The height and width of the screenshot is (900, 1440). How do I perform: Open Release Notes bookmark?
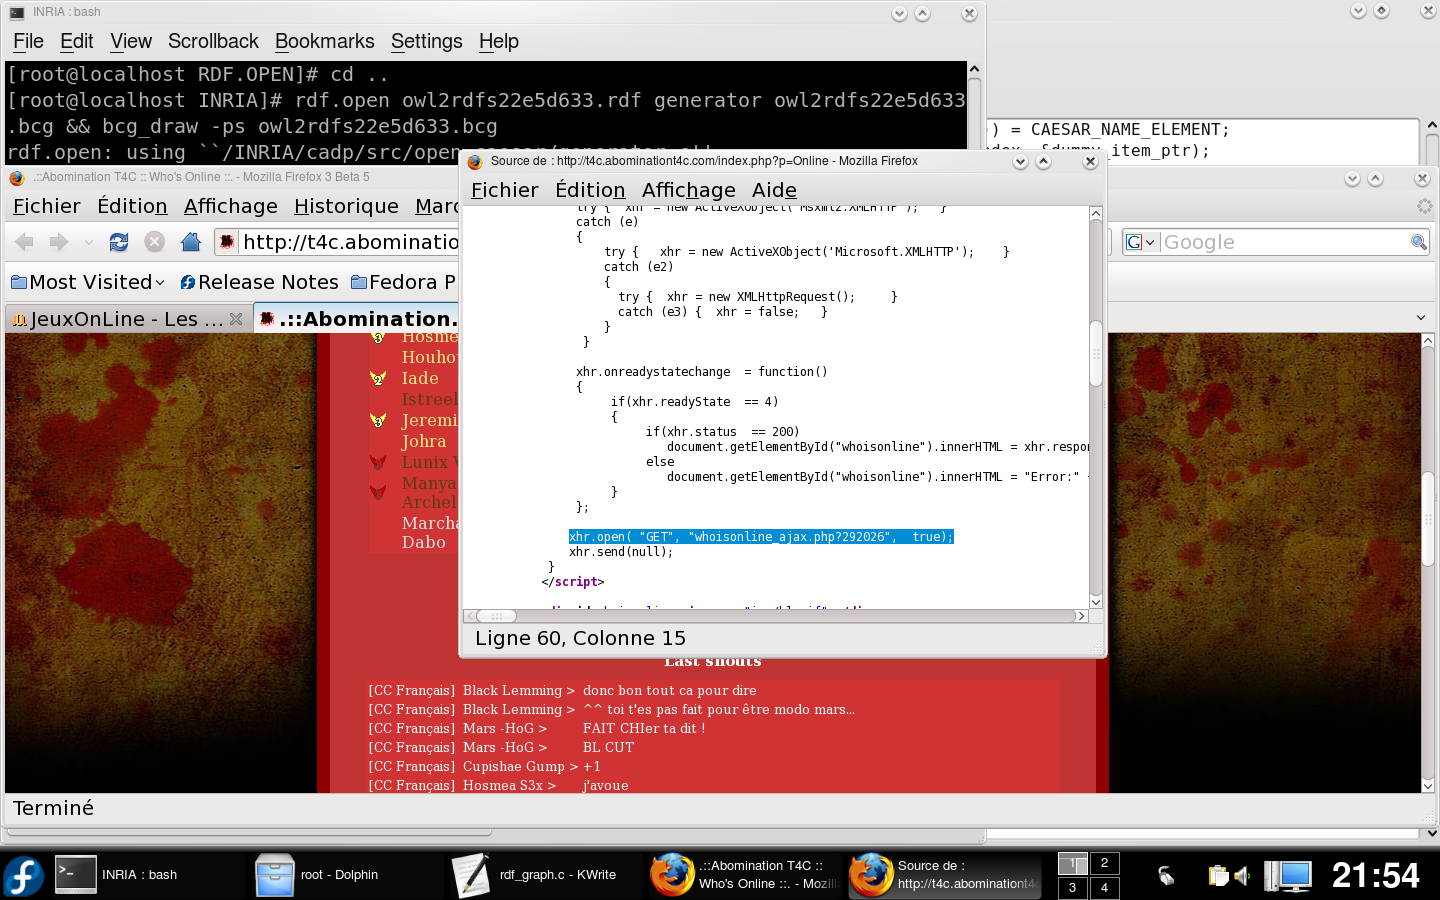[259, 282]
